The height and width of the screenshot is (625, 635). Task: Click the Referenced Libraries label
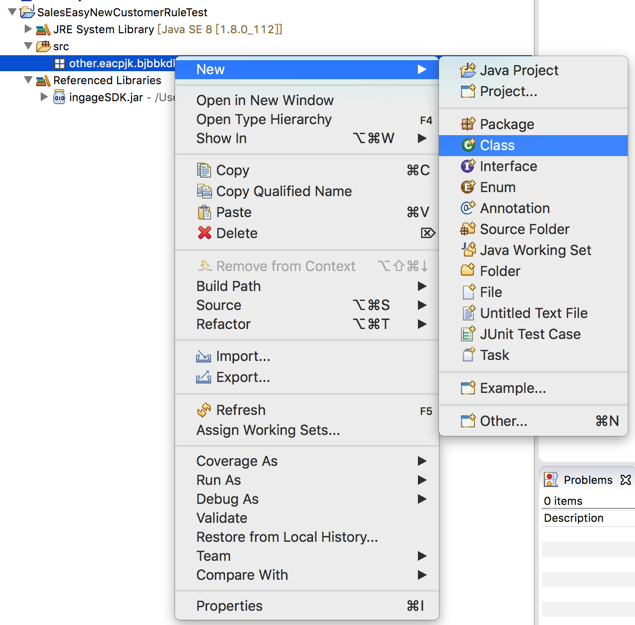click(x=107, y=80)
